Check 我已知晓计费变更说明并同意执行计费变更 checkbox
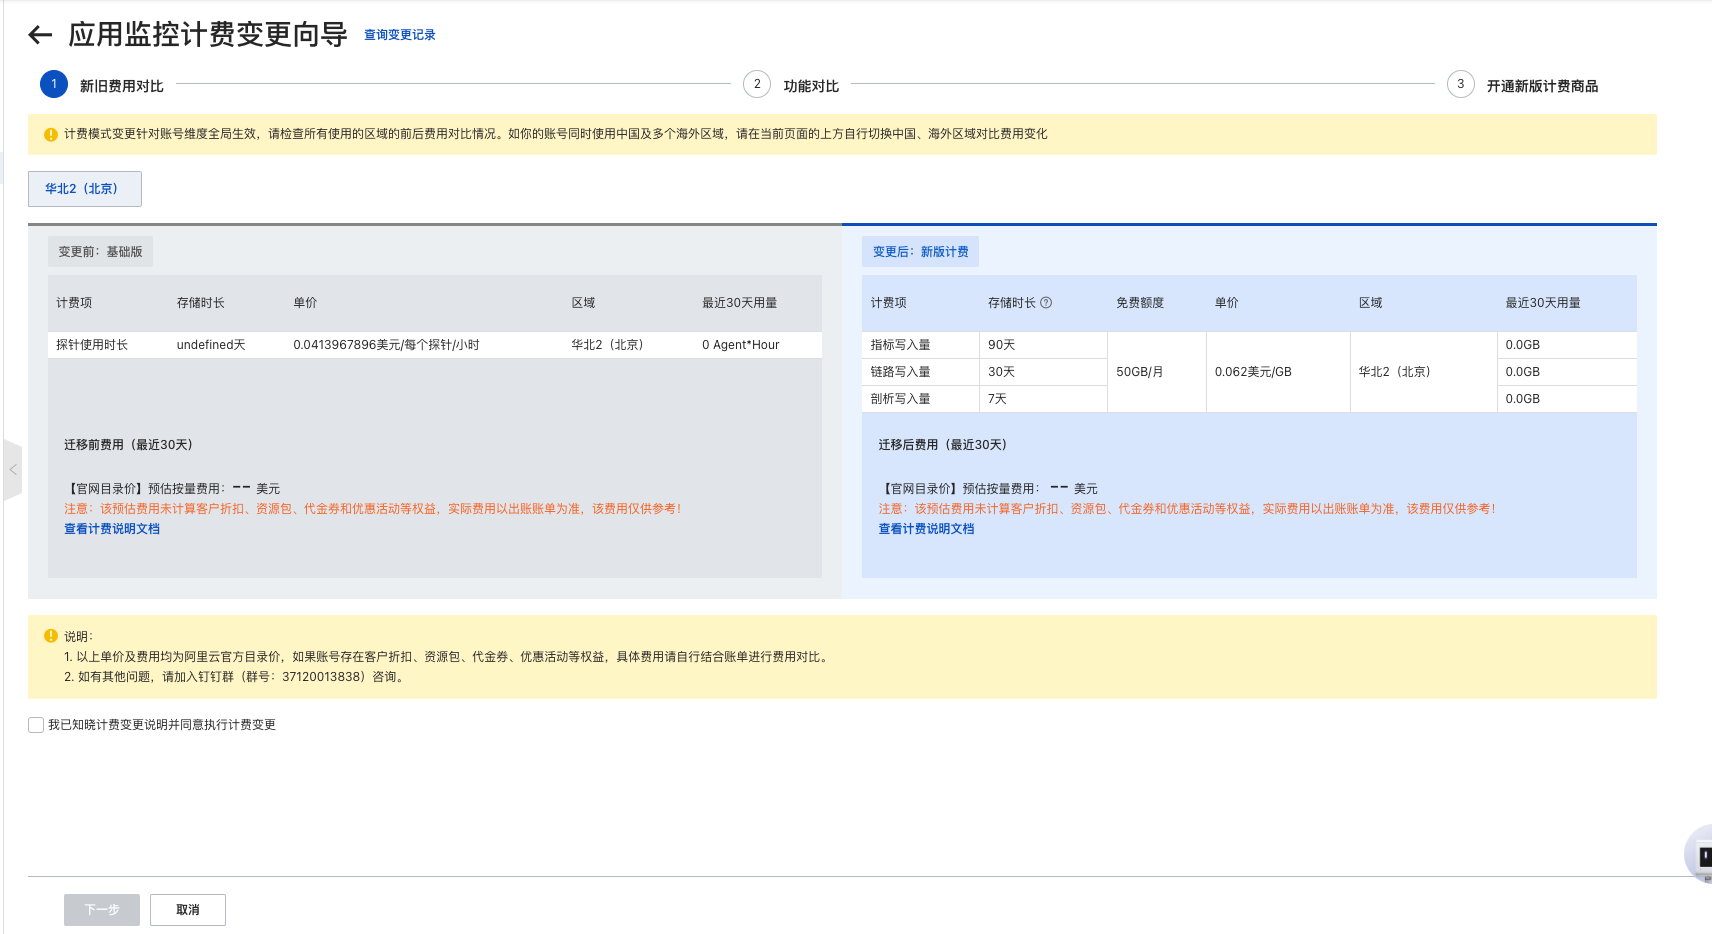This screenshot has height=934, width=1712. tap(36, 725)
